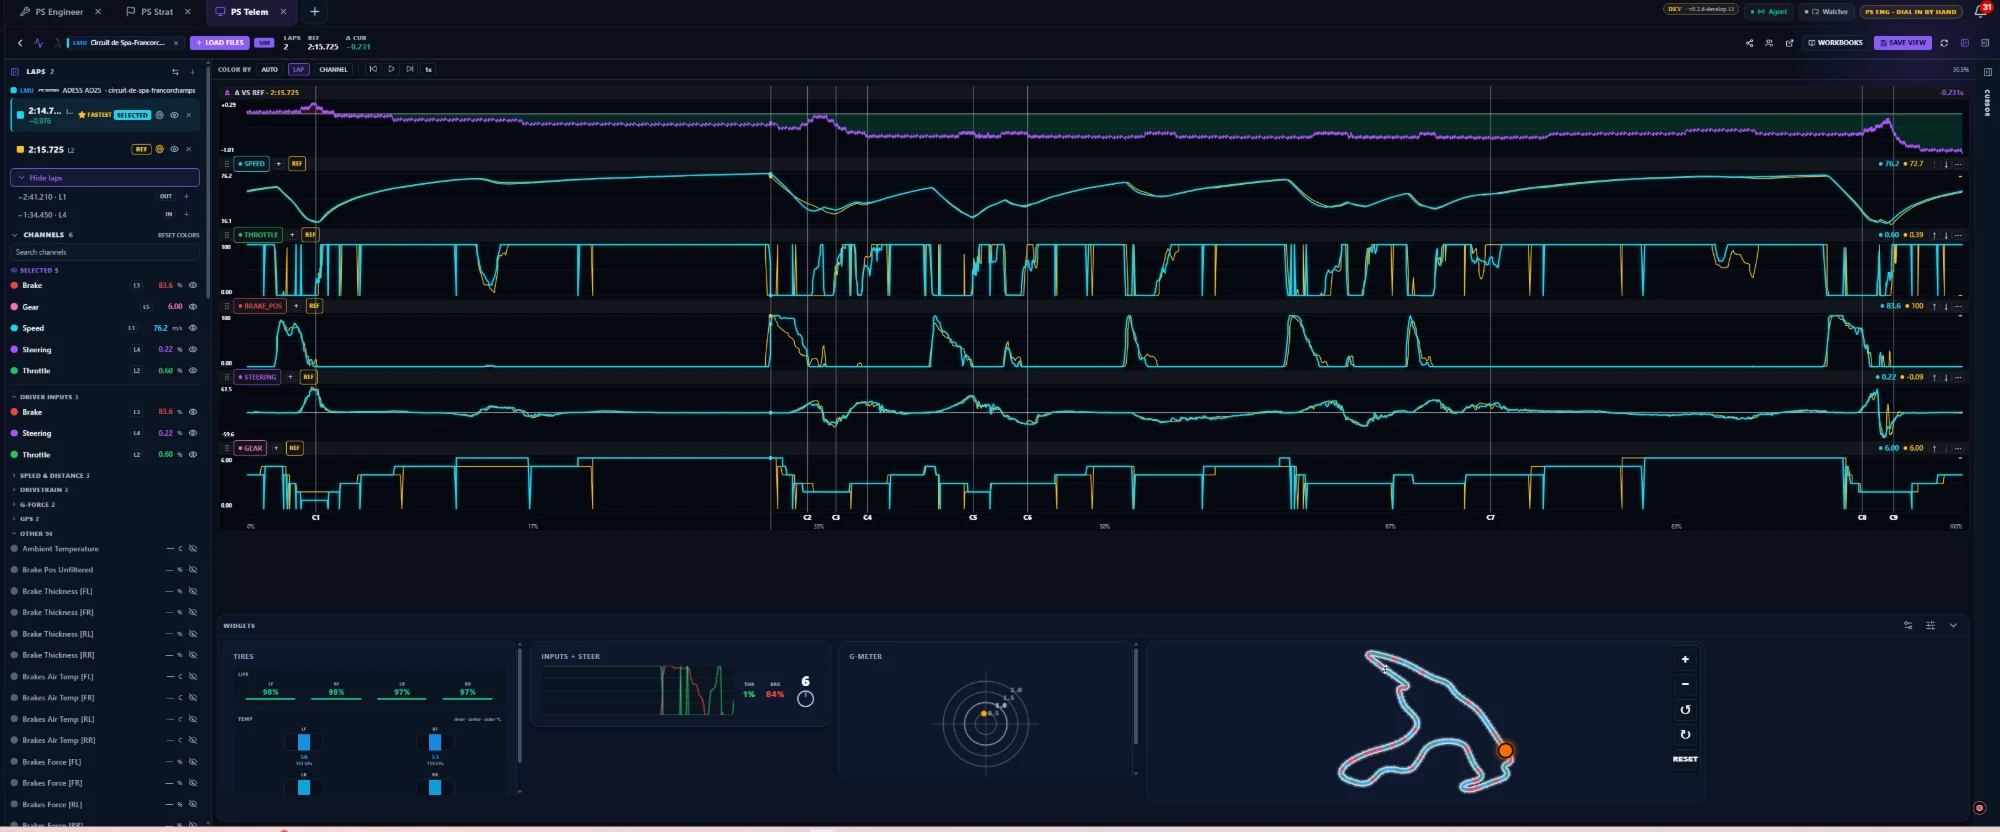Switch to the PS Engineer tab
The height and width of the screenshot is (832, 2000).
(59, 12)
